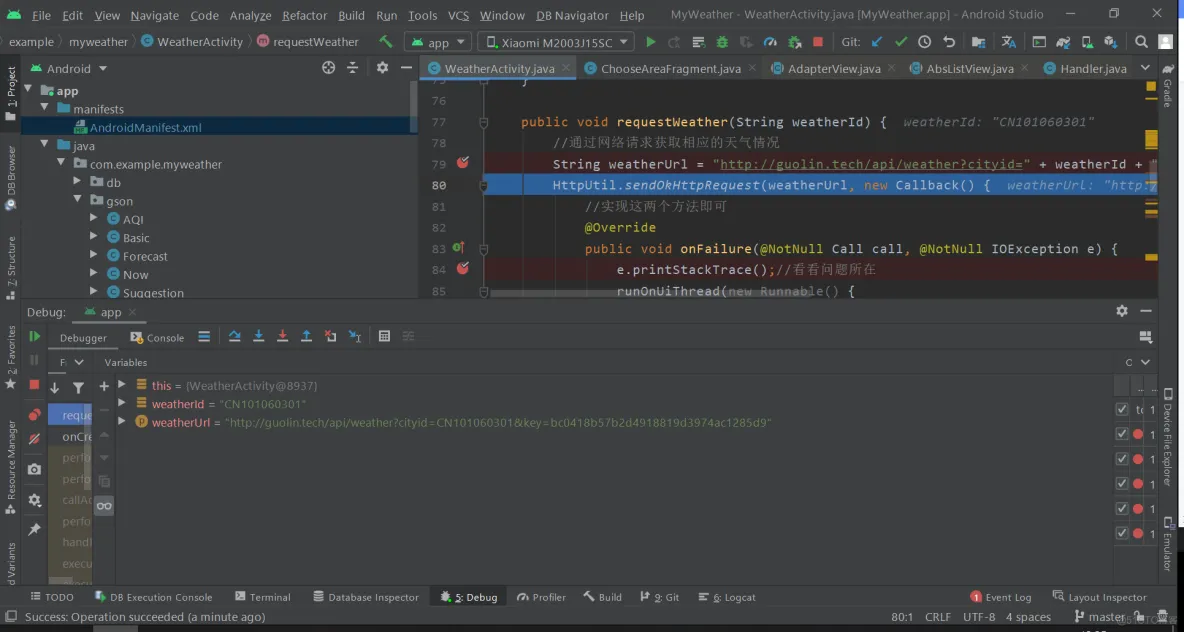This screenshot has width=1184, height=632.
Task: Click the red Stop icon in main toolbar
Action: pyautogui.click(x=818, y=42)
